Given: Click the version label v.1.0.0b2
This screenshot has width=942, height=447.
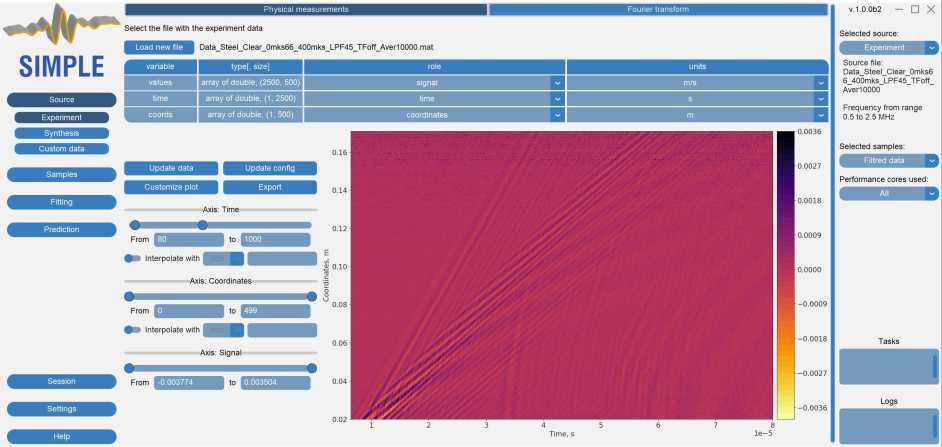Looking at the screenshot, I should tap(865, 9).
